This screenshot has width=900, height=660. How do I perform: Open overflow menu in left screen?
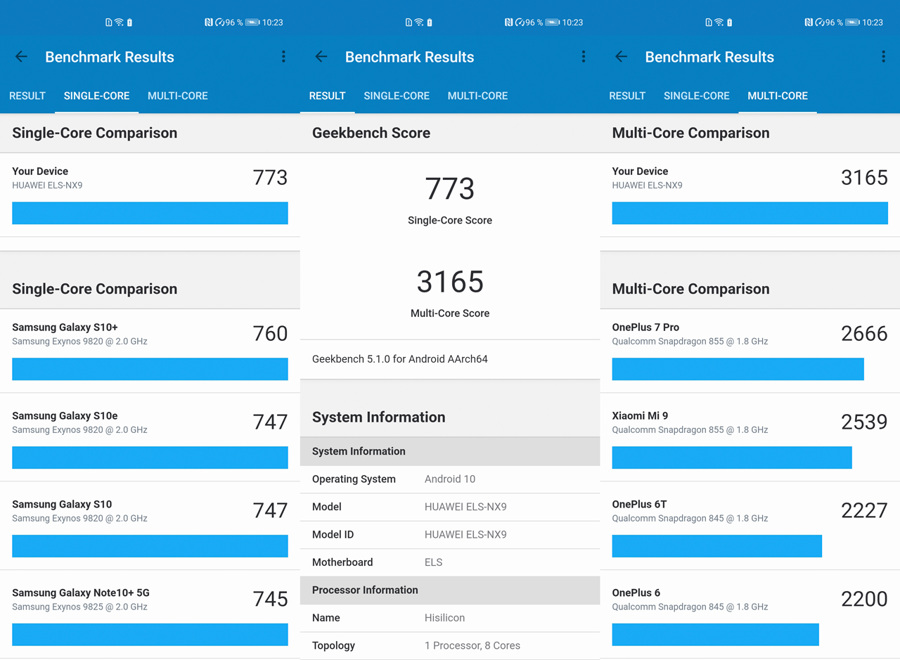pos(283,56)
